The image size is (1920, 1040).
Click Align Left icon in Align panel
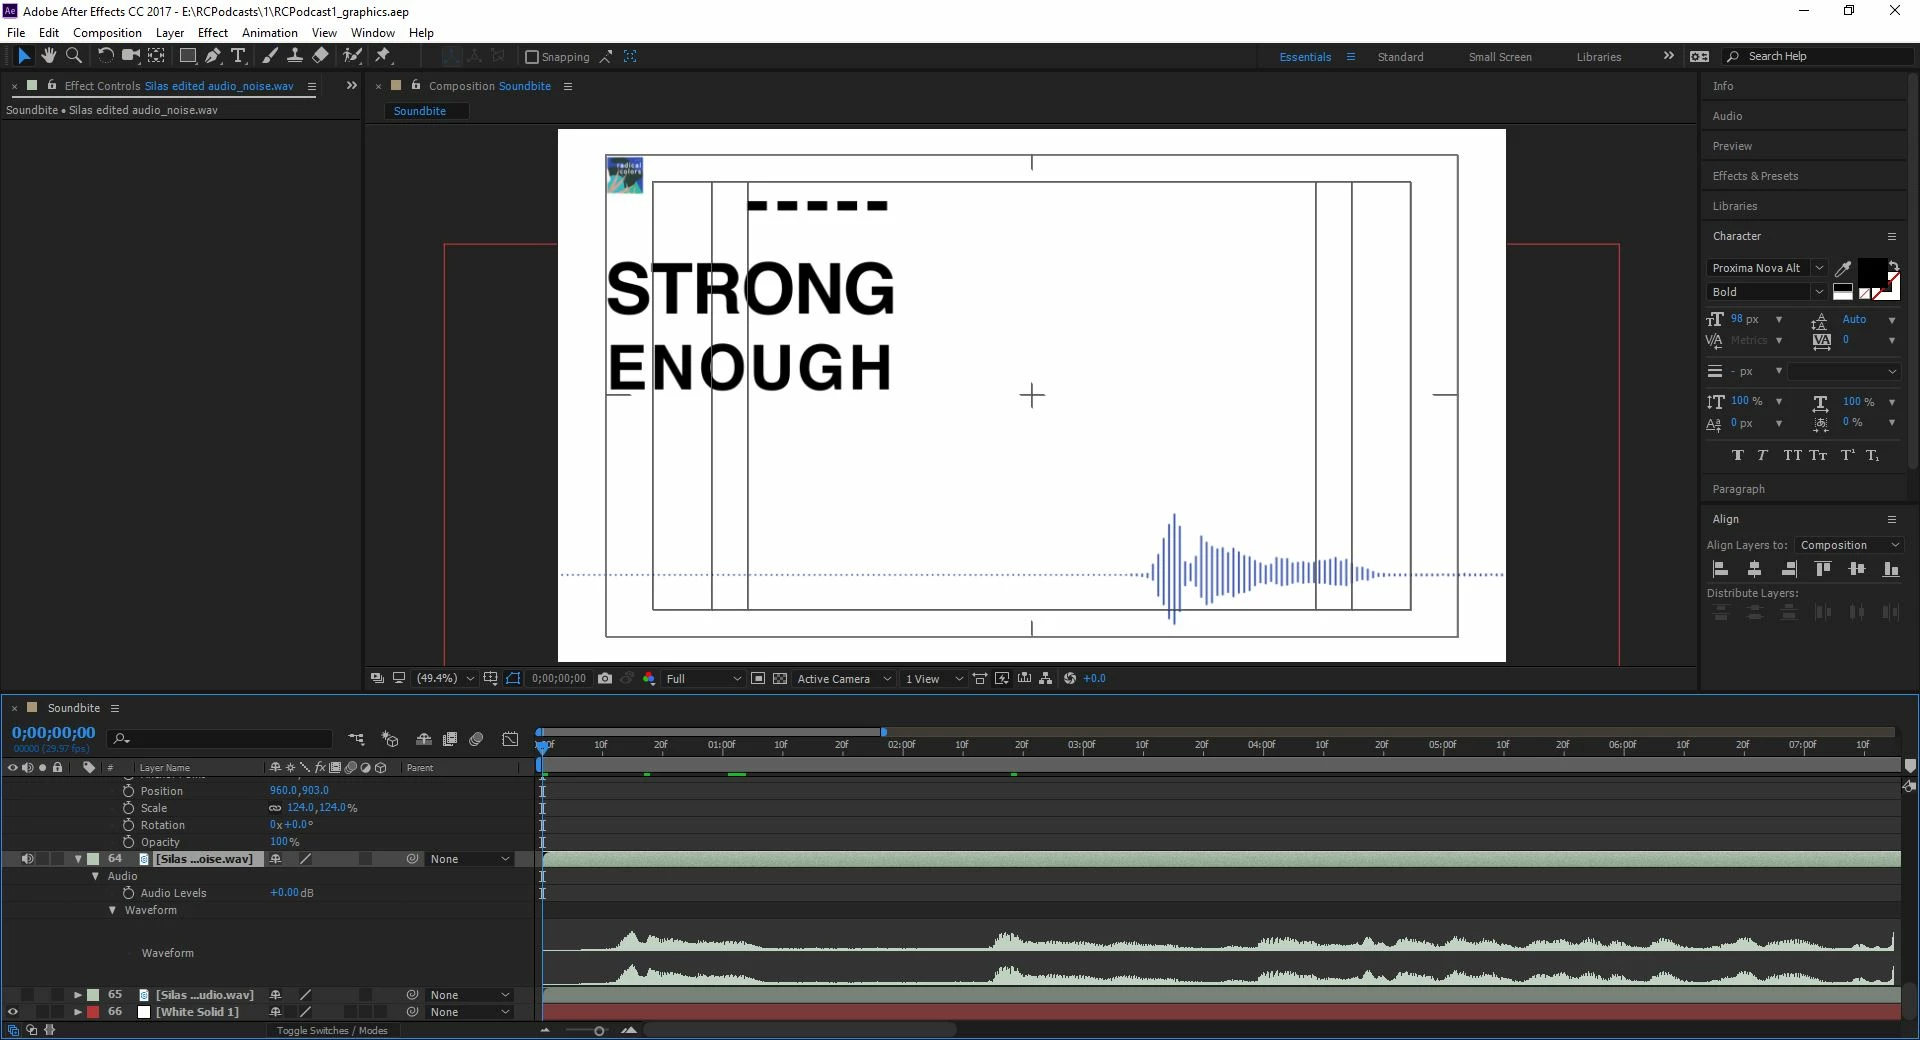(x=1721, y=569)
